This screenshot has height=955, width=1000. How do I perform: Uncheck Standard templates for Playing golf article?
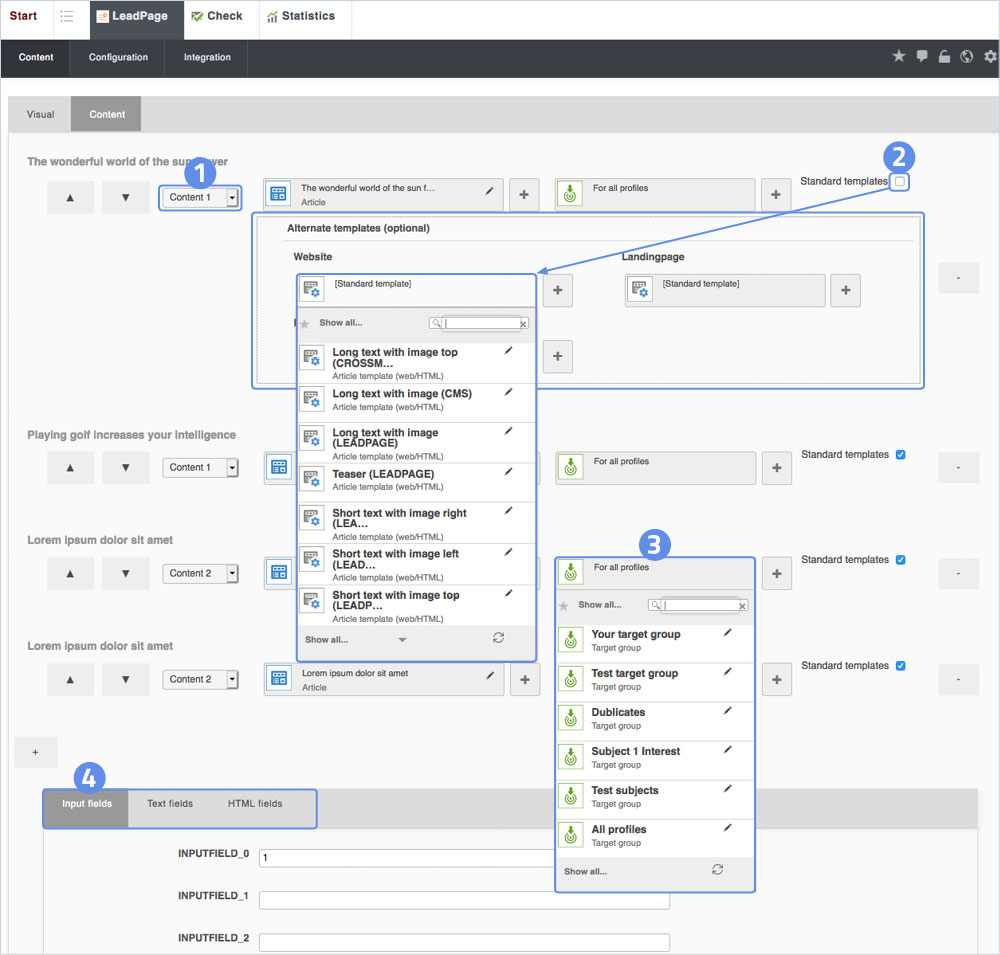click(900, 454)
